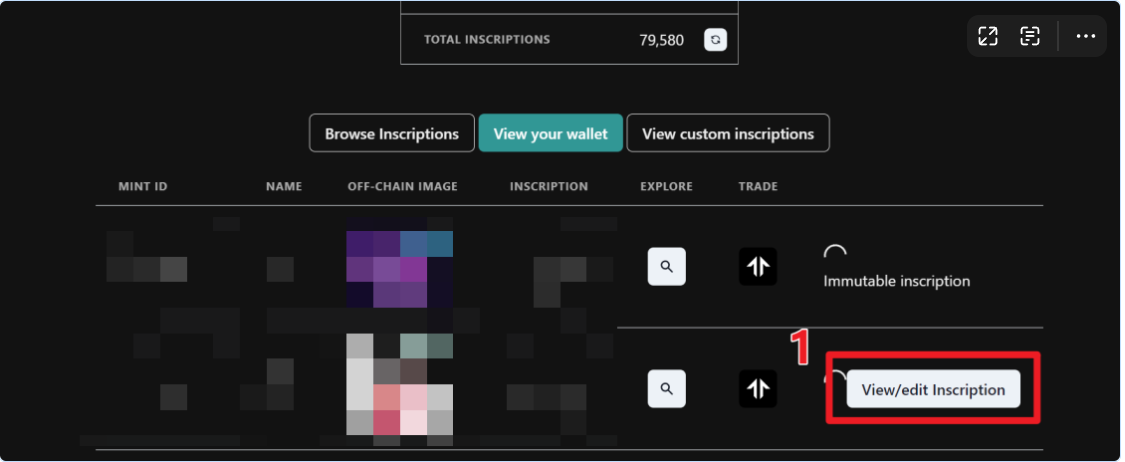Click explore magnifier in the View/edit Inscription row
This screenshot has height=462, width=1125.
(x=667, y=388)
